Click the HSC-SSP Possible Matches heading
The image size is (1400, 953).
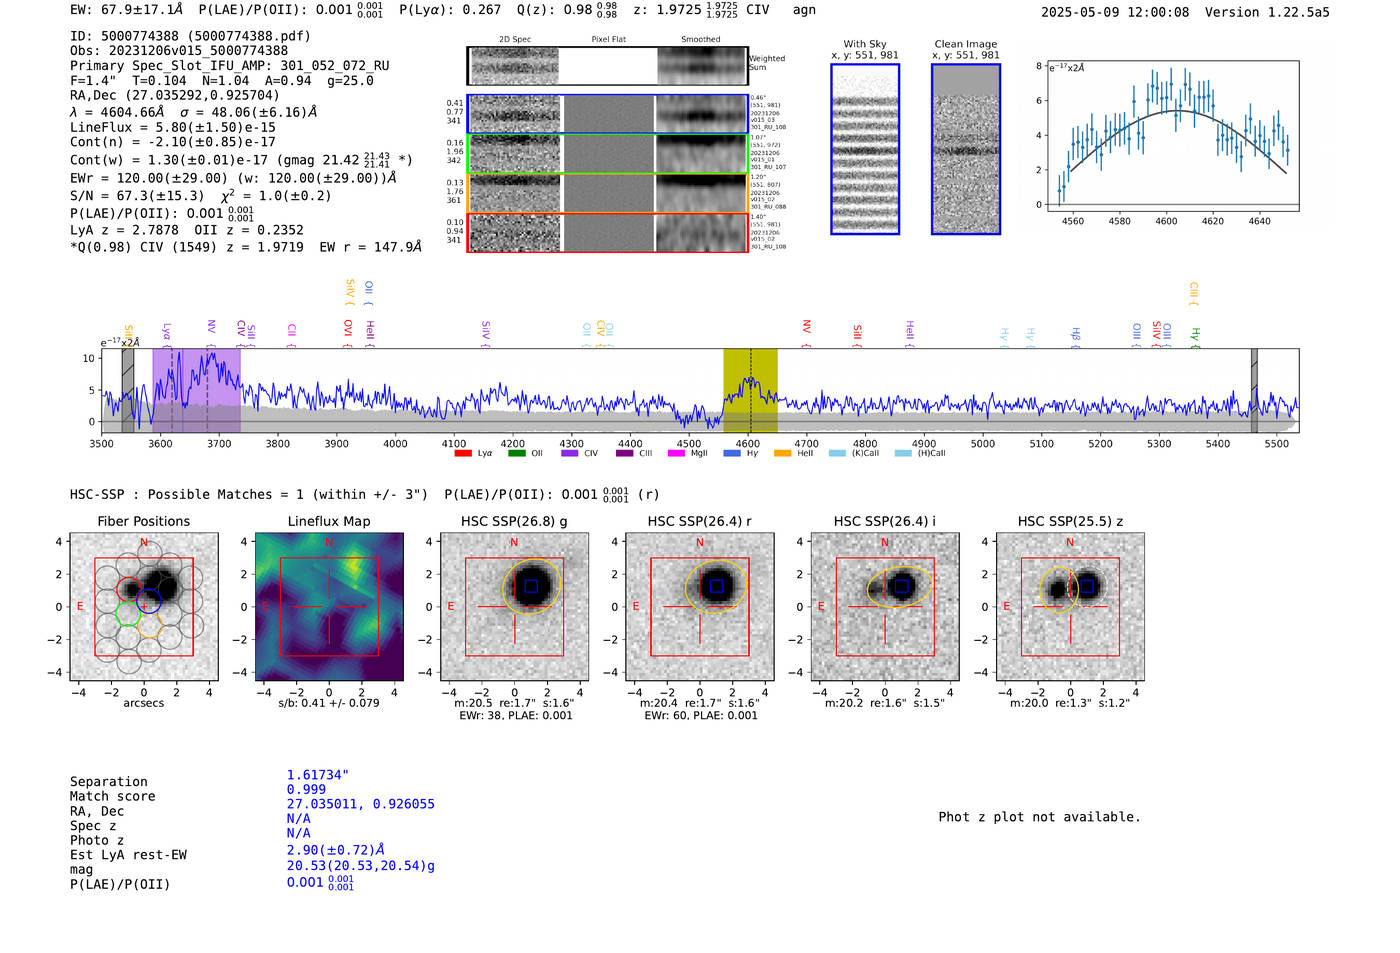[248, 495]
